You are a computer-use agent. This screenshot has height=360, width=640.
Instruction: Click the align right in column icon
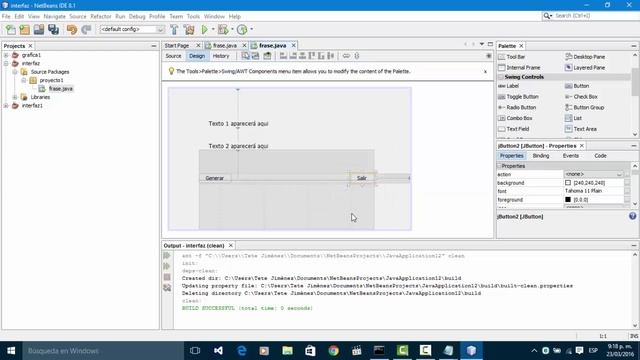coord(293,56)
